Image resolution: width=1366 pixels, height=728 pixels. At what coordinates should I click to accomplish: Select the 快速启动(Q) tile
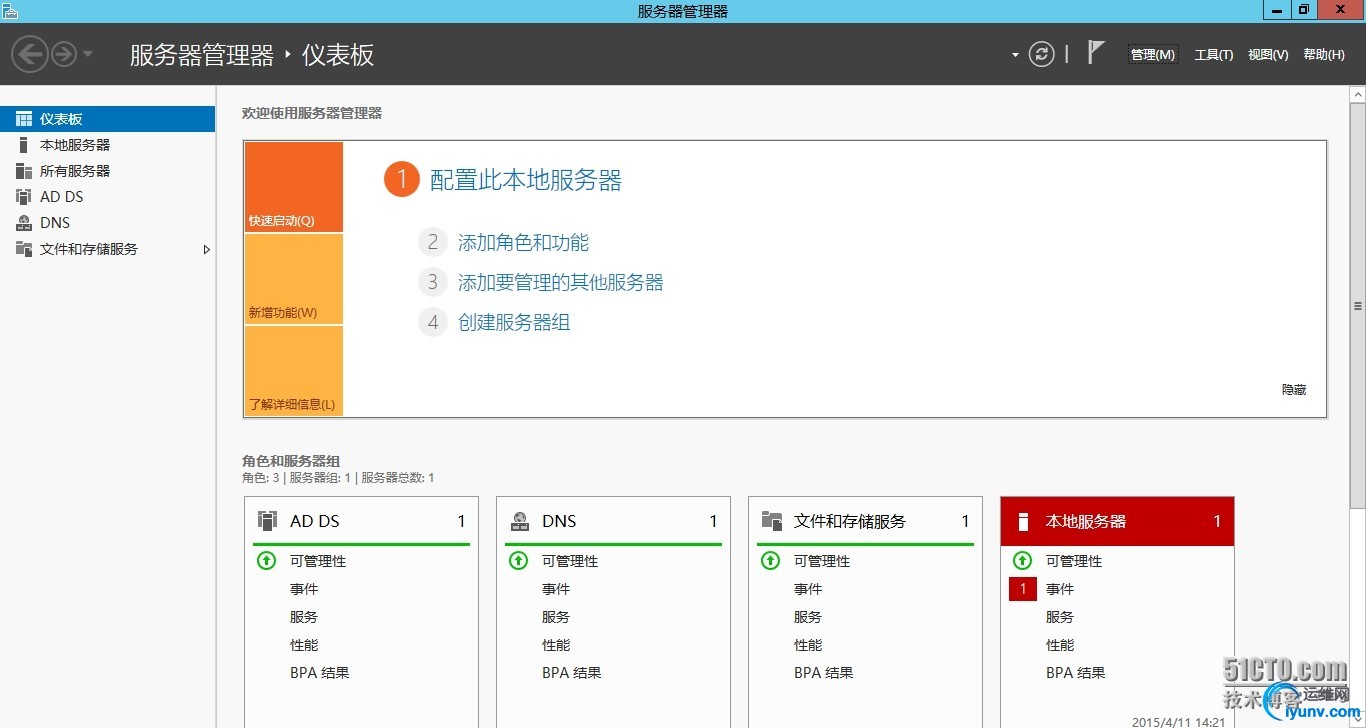coord(293,187)
